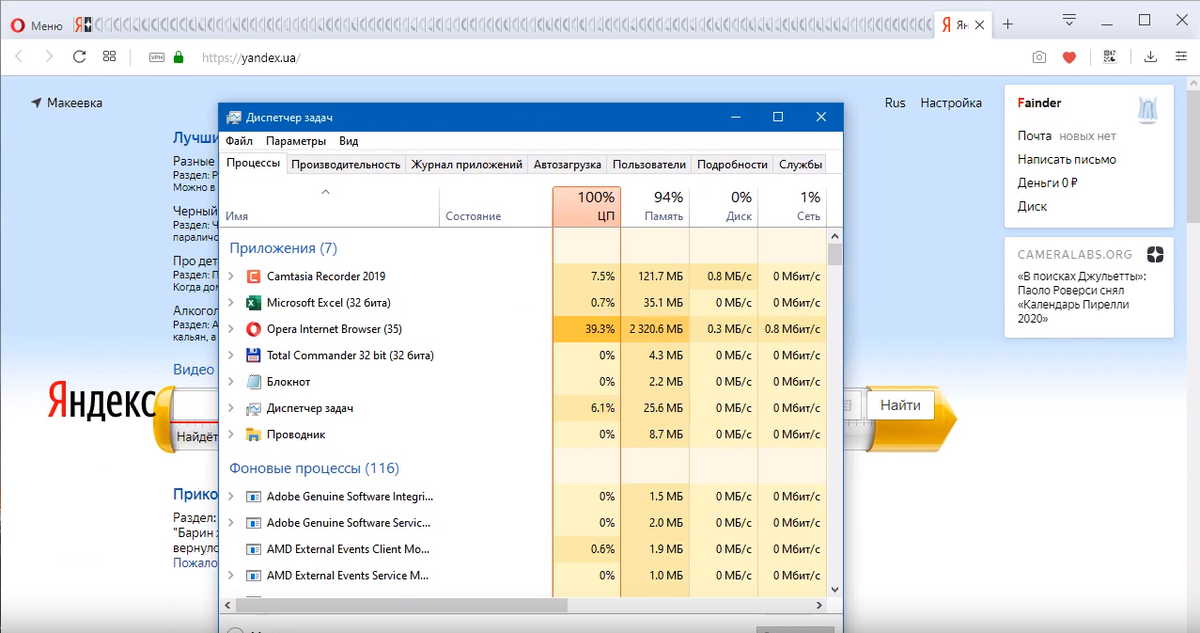The image size is (1200, 633).
Task: Select Microsoft Excel icon in list
Action: [x=253, y=302]
